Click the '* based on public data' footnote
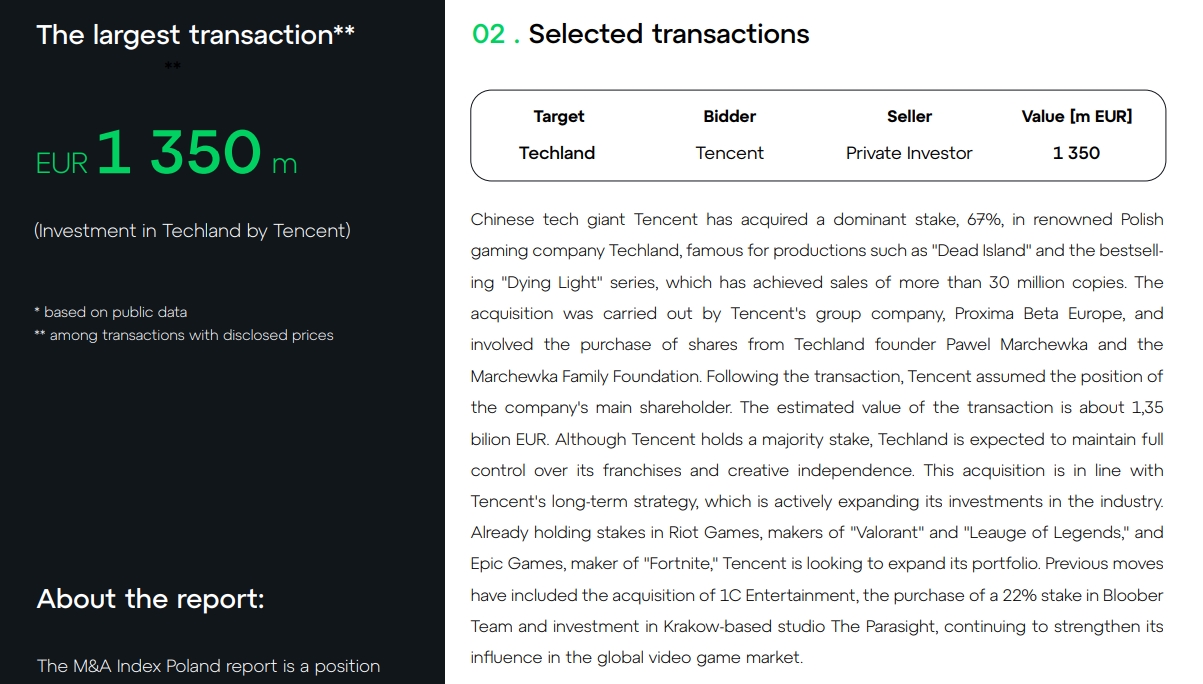The height and width of the screenshot is (684, 1203). (x=110, y=312)
